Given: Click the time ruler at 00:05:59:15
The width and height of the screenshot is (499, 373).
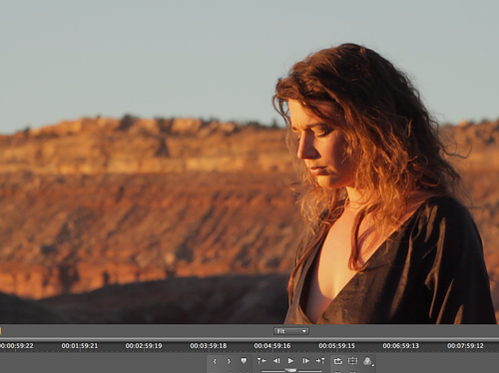Looking at the screenshot, I should (336, 346).
